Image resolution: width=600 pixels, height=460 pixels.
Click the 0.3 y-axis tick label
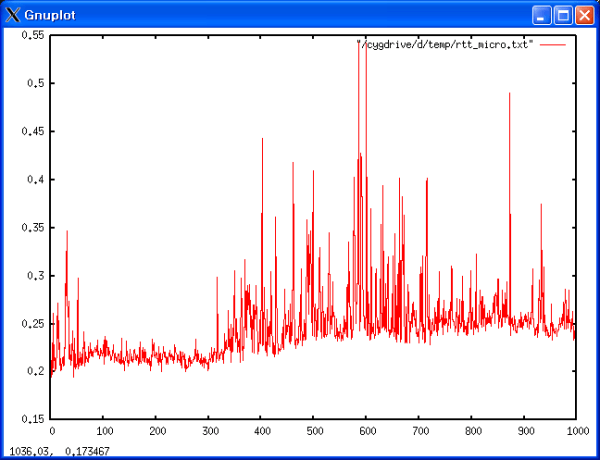36,275
